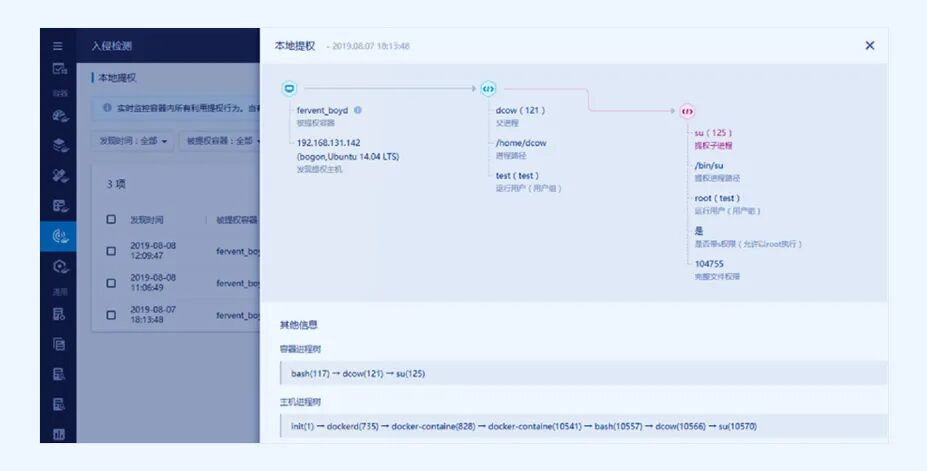Click the 是 value for the s-permission field
The width and height of the screenshot is (927, 471).
point(699,231)
